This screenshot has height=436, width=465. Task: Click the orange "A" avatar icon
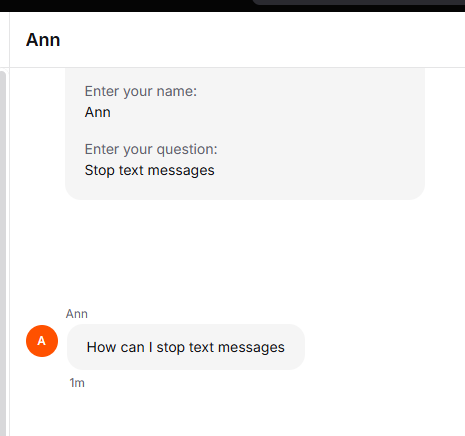tap(42, 341)
